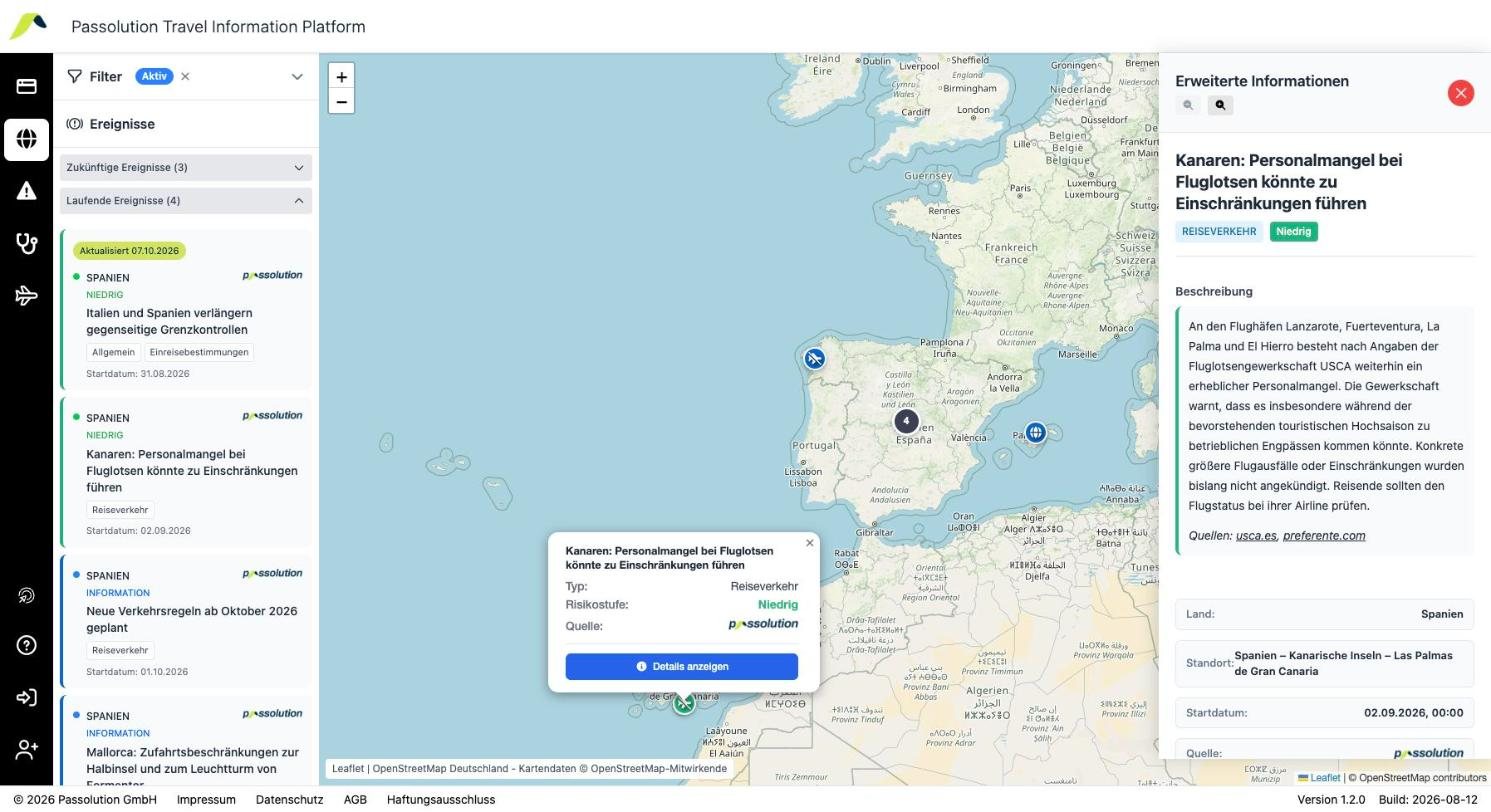
Task: Zoom out on the map
Action: 341,102
